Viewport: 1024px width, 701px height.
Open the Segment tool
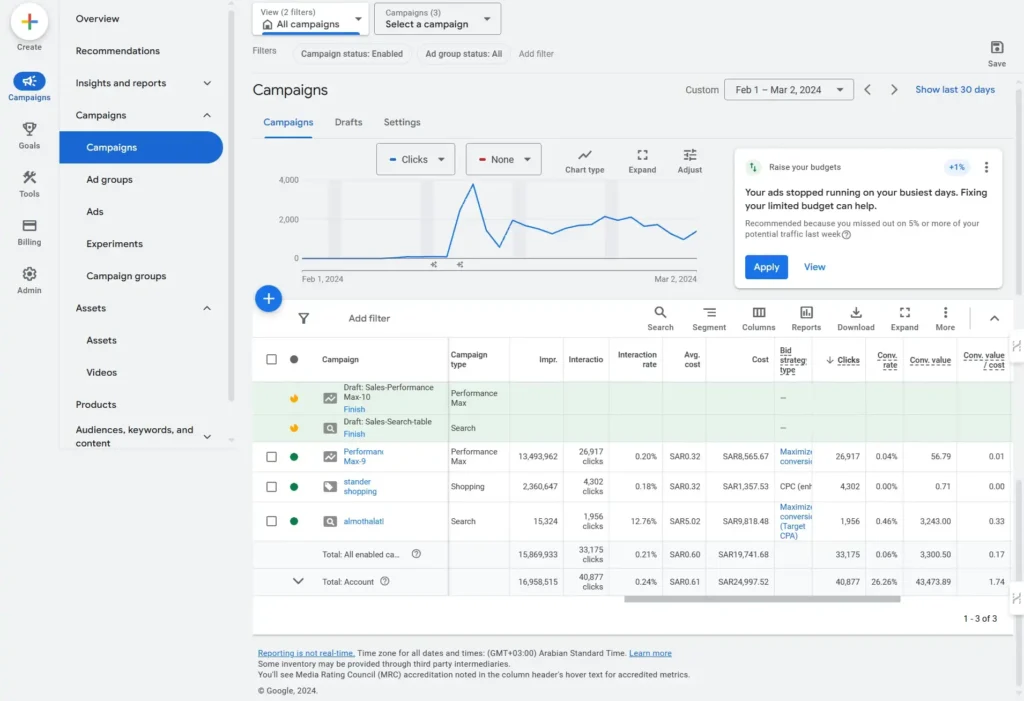pos(709,318)
